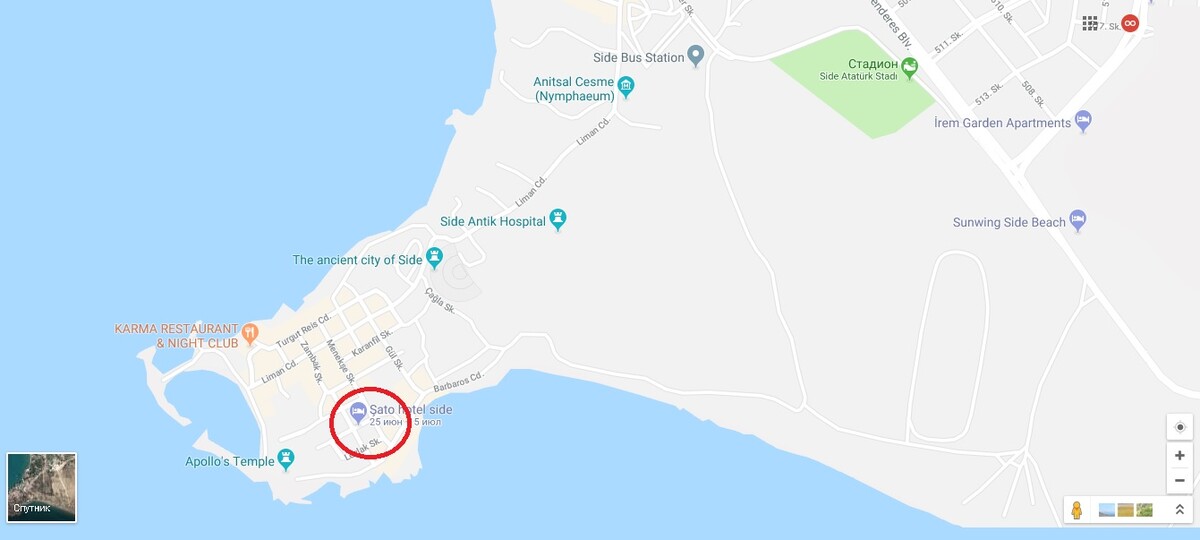Viewport: 1200px width, 540px height.
Task: Switch to satellite view thumbnail (Спутник)
Action: [x=42, y=487]
